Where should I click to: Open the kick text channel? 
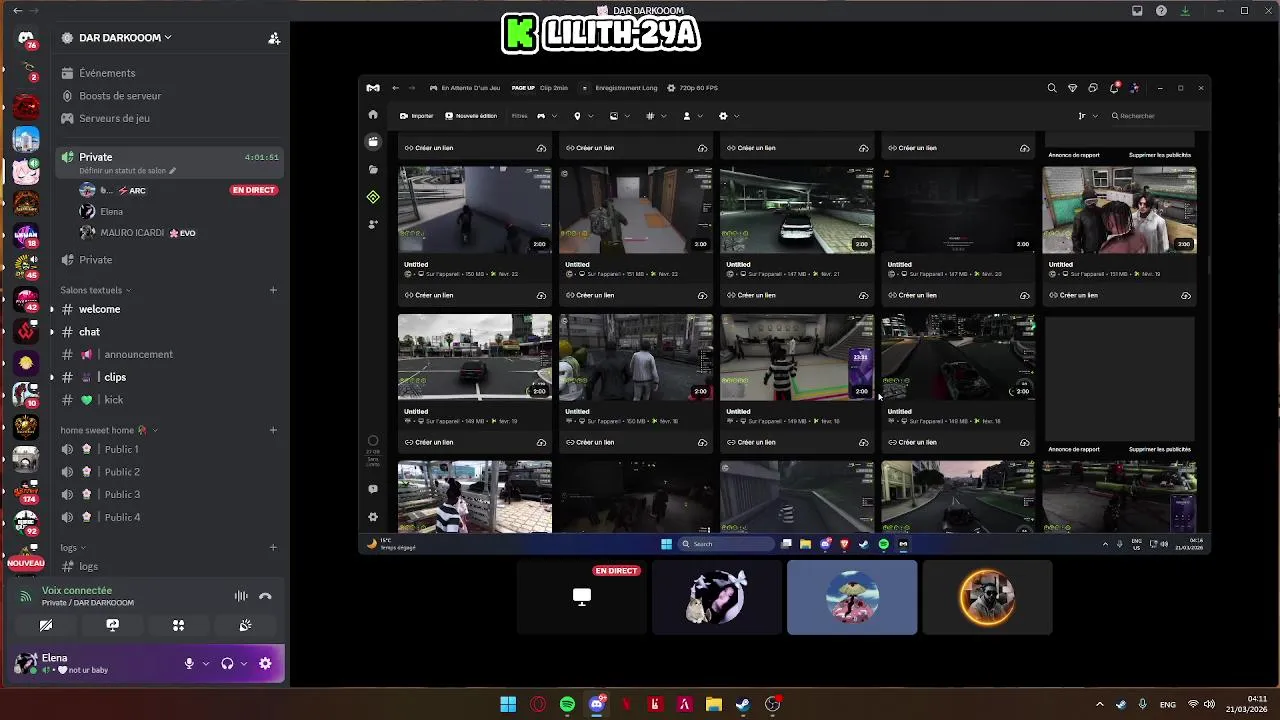(x=170, y=400)
